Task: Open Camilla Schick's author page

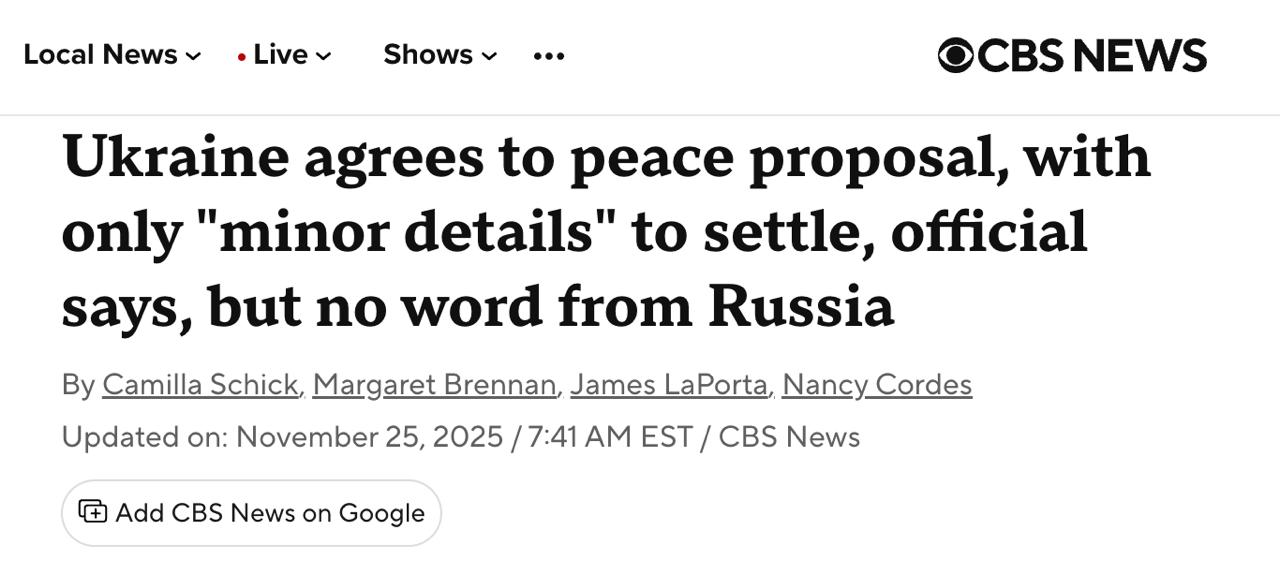Action: 200,384
